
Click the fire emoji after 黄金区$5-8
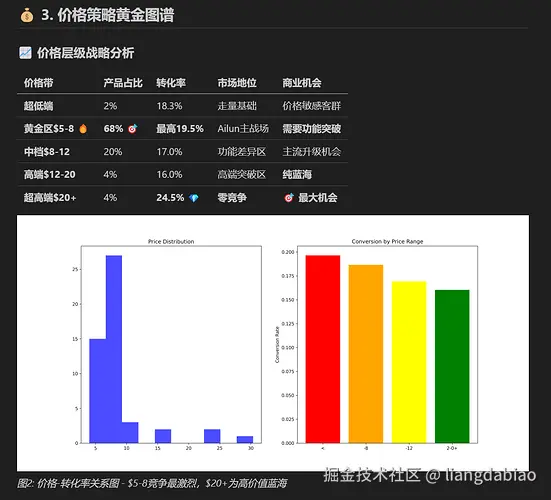[83, 129]
